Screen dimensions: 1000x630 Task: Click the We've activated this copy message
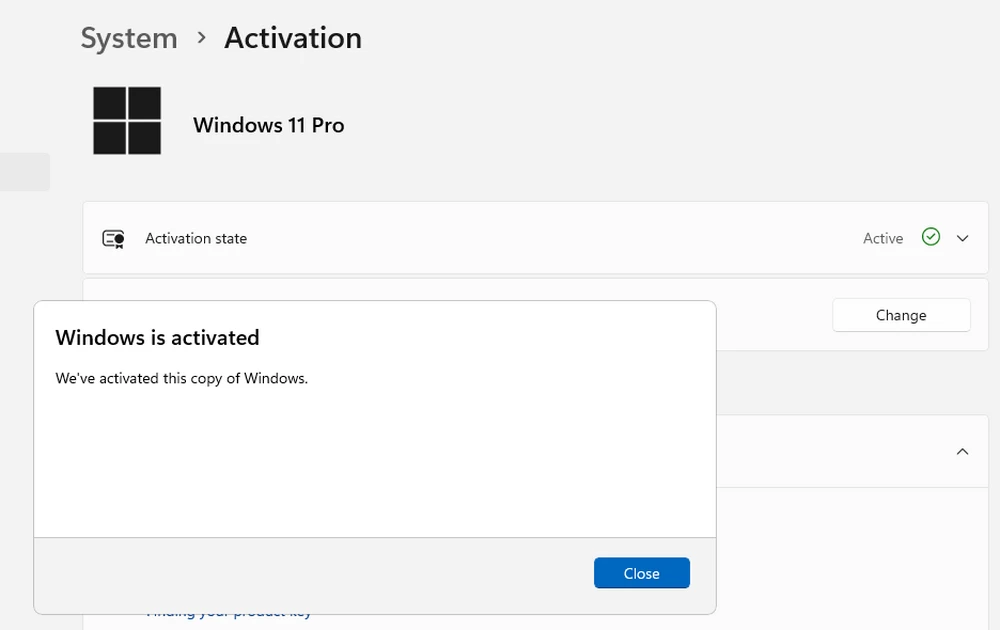tap(181, 379)
